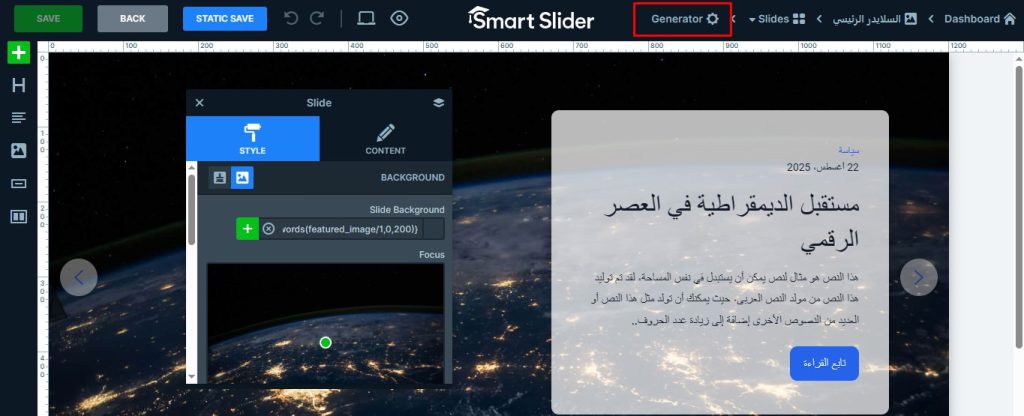Click scroll down arrow in Slide panel
The height and width of the screenshot is (416, 1024).
(x=191, y=377)
